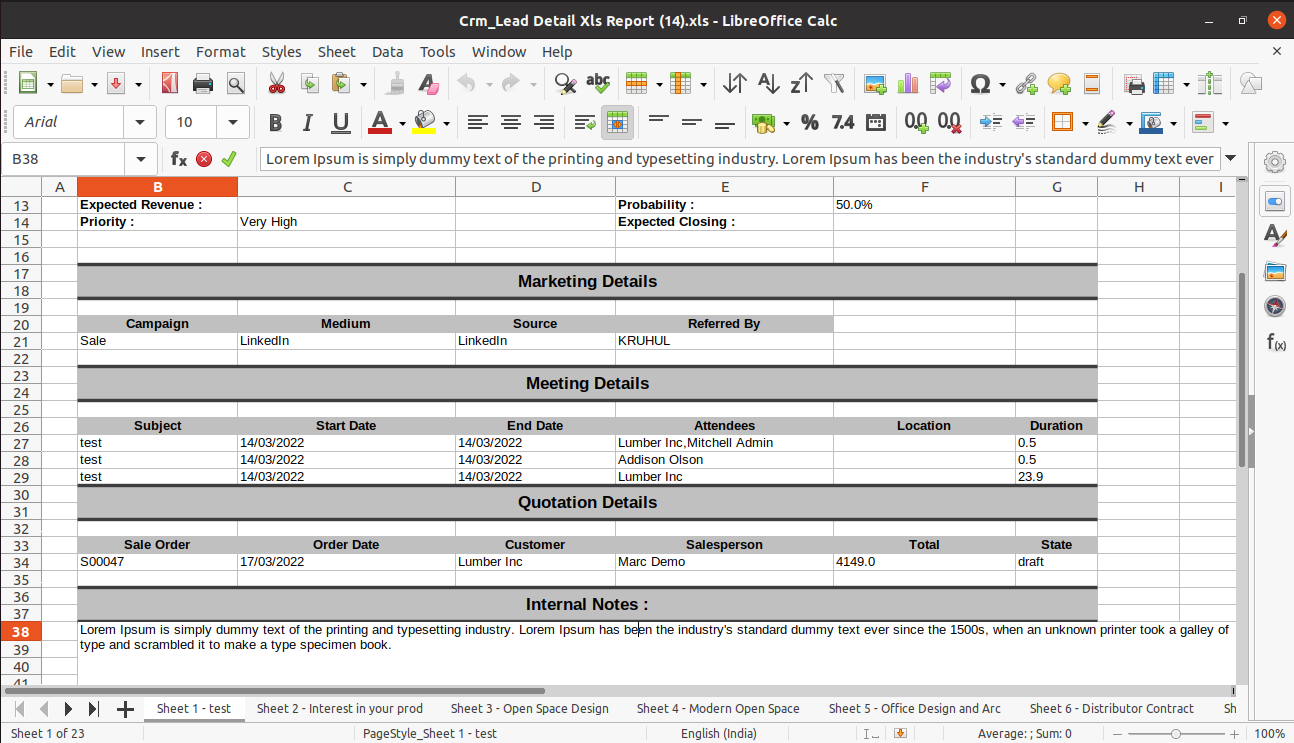1294x743 pixels.
Task: Expand the formula bar
Action: tap(1230, 158)
